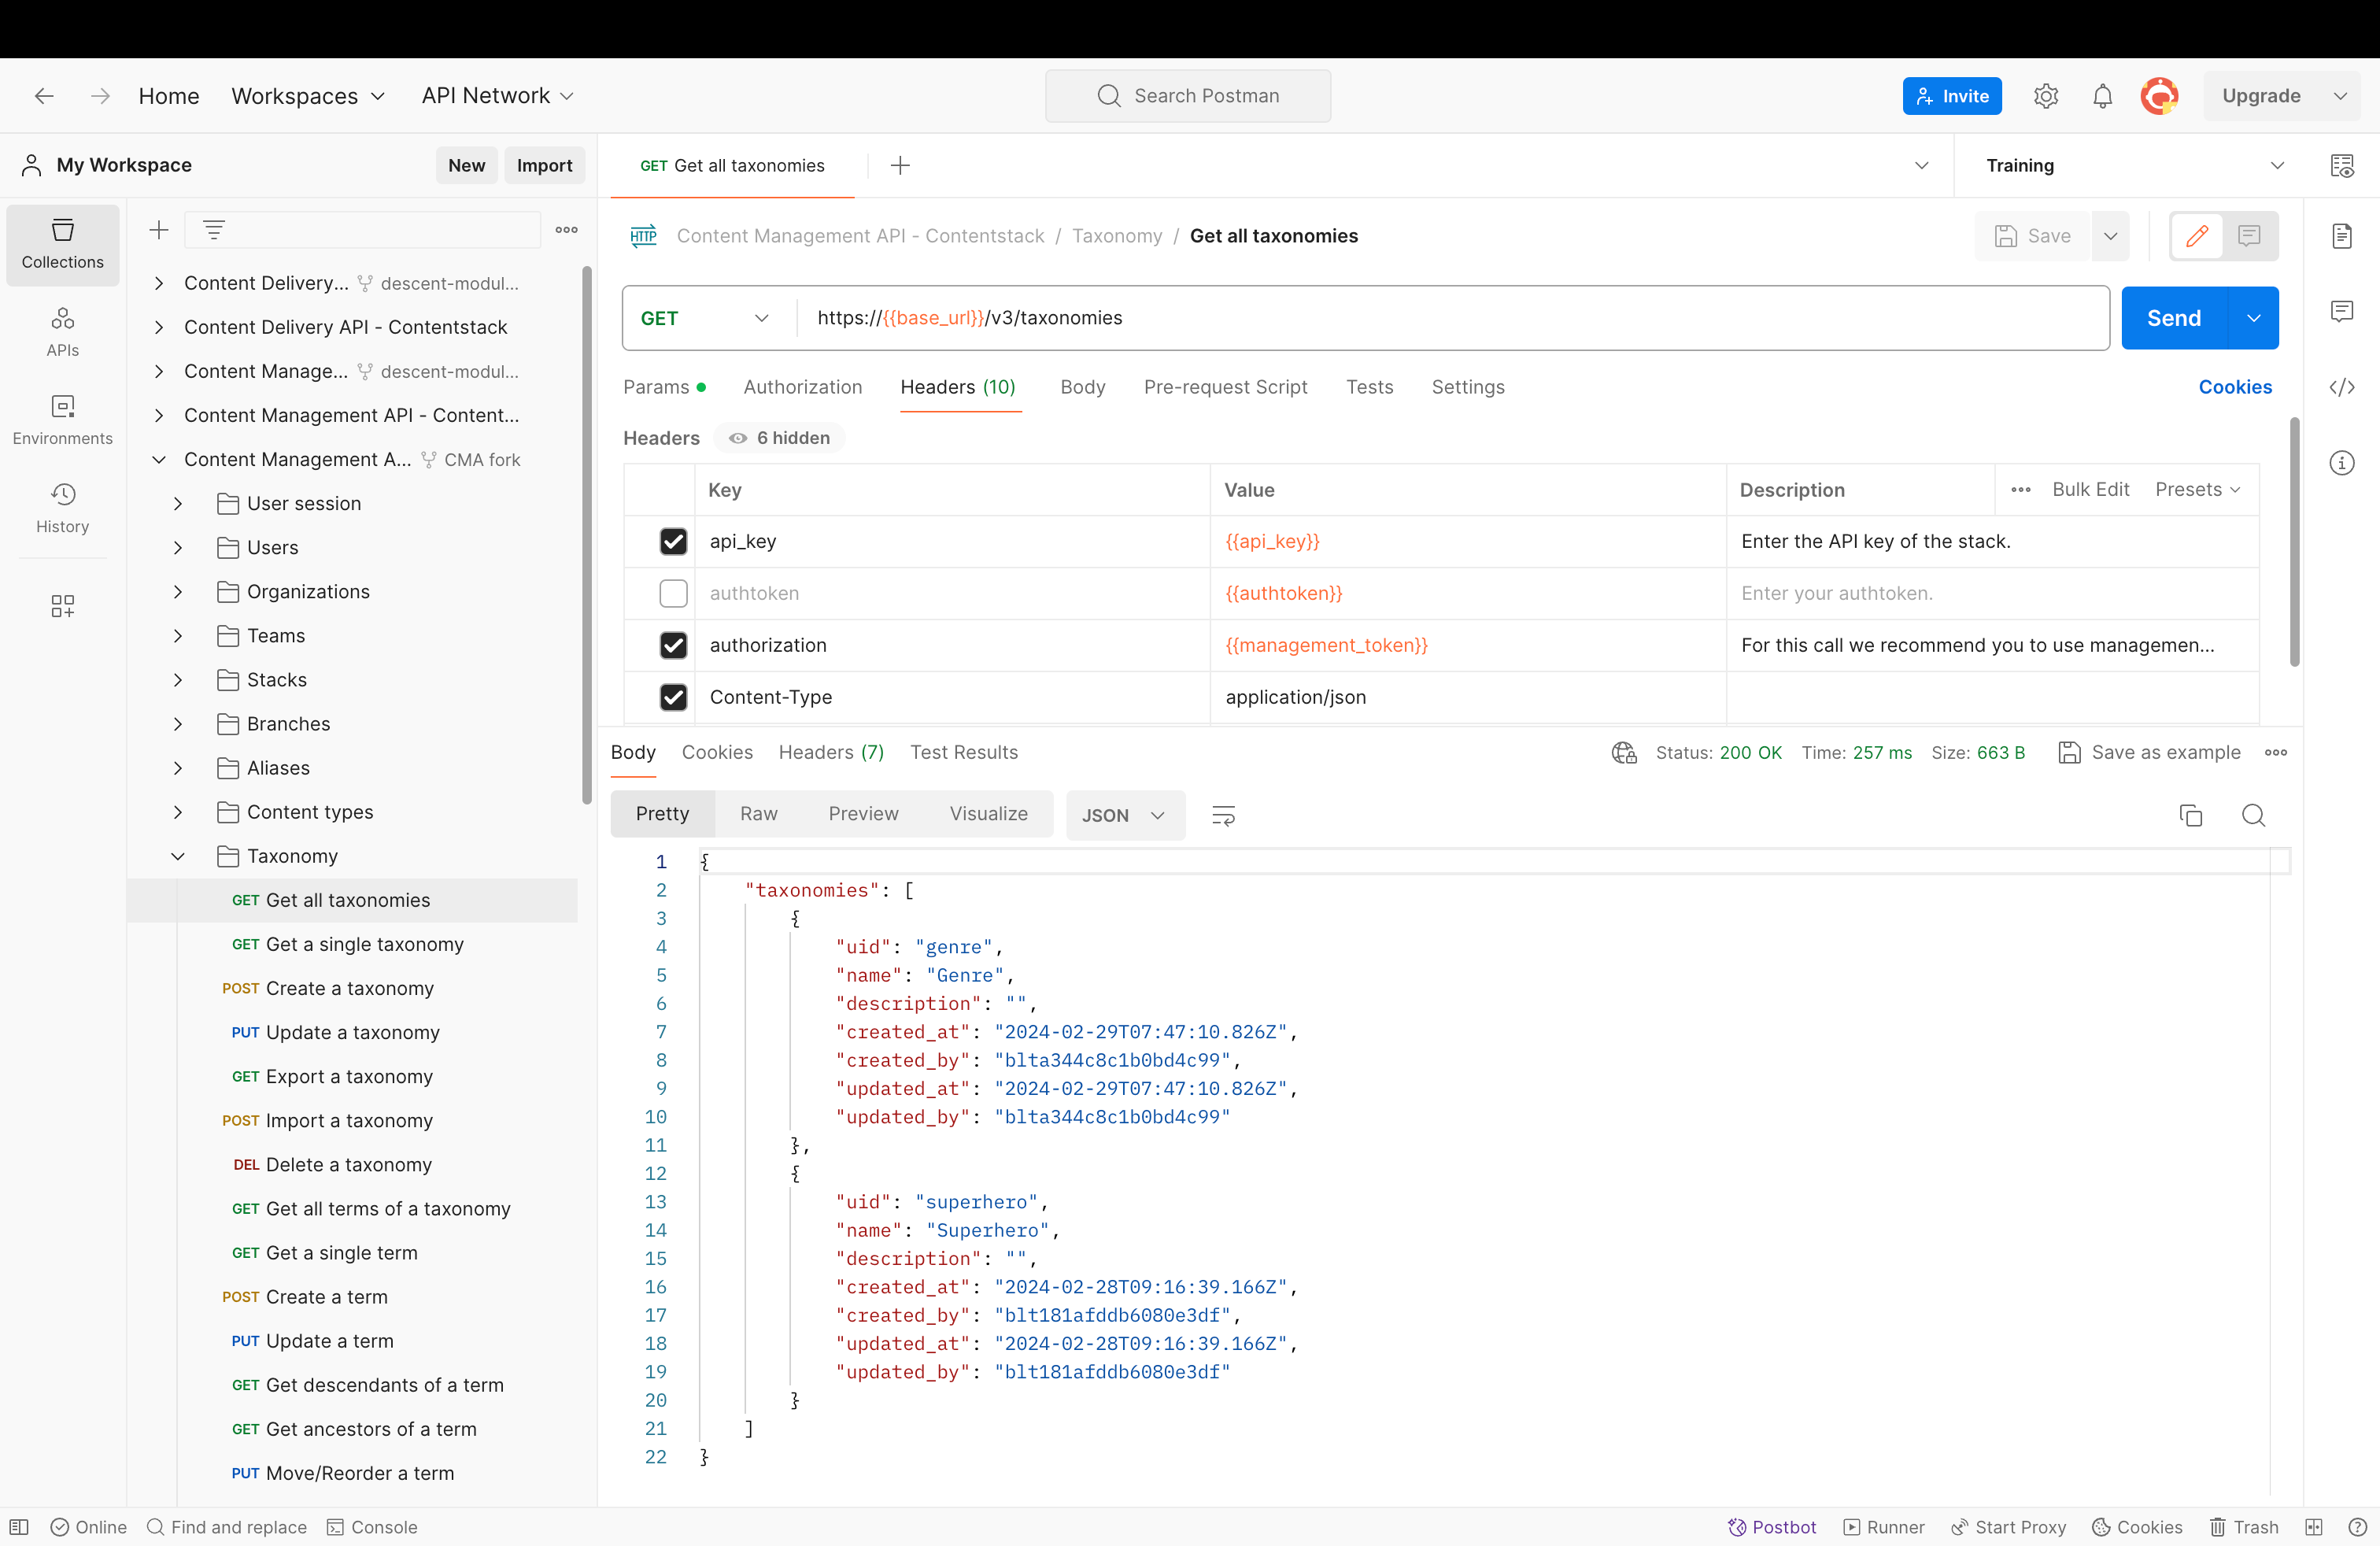Click the configure workspace sidebar grid icon

[62, 606]
